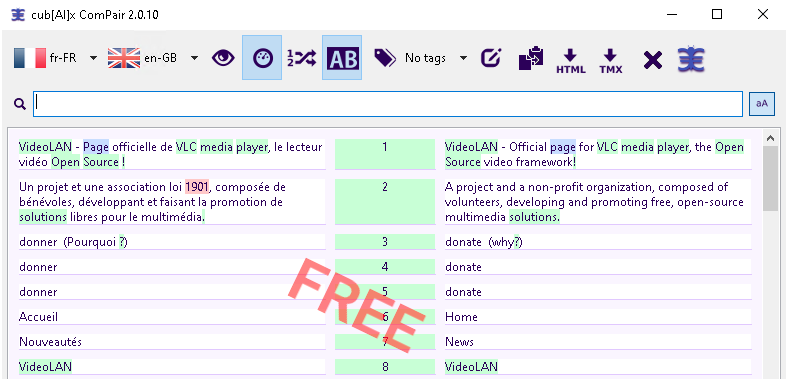Click the eye visibility icon in toolbar
Viewport: 788px width, 379px height.
pyautogui.click(x=223, y=58)
